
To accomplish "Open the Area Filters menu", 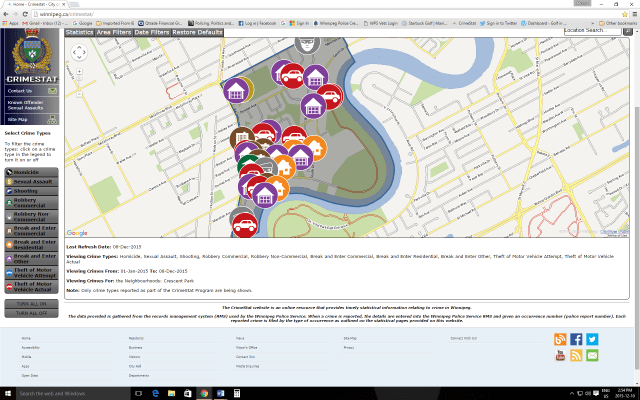I will (114, 32).
